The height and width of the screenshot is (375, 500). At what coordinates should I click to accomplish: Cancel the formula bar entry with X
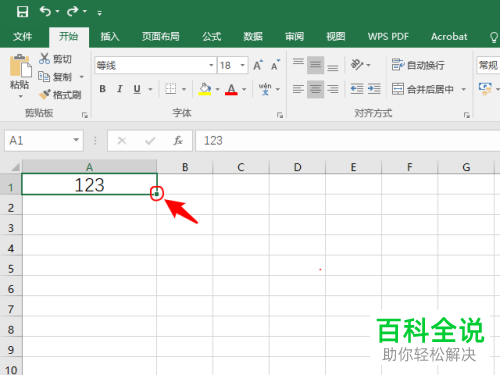click(122, 141)
